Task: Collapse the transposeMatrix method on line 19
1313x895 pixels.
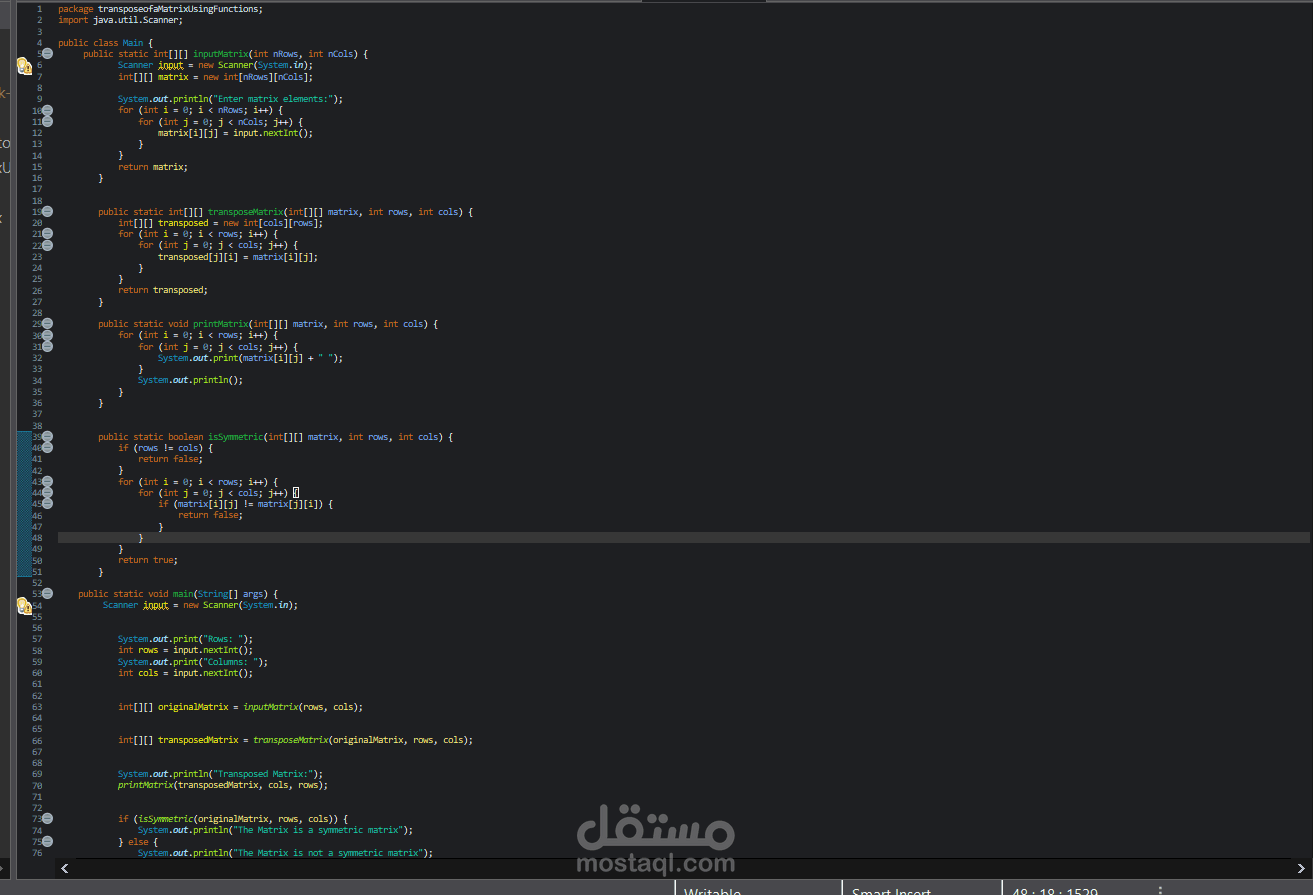Action: click(47, 211)
